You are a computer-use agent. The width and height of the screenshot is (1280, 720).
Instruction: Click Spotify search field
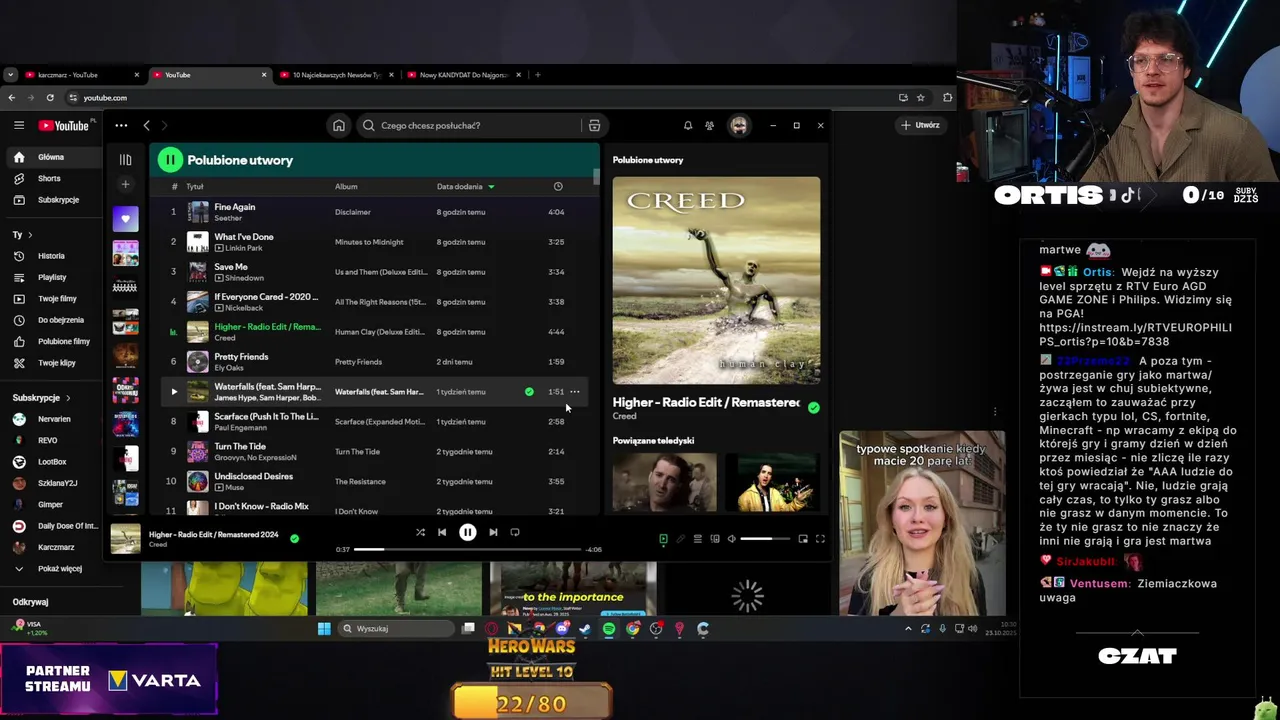coord(469,125)
